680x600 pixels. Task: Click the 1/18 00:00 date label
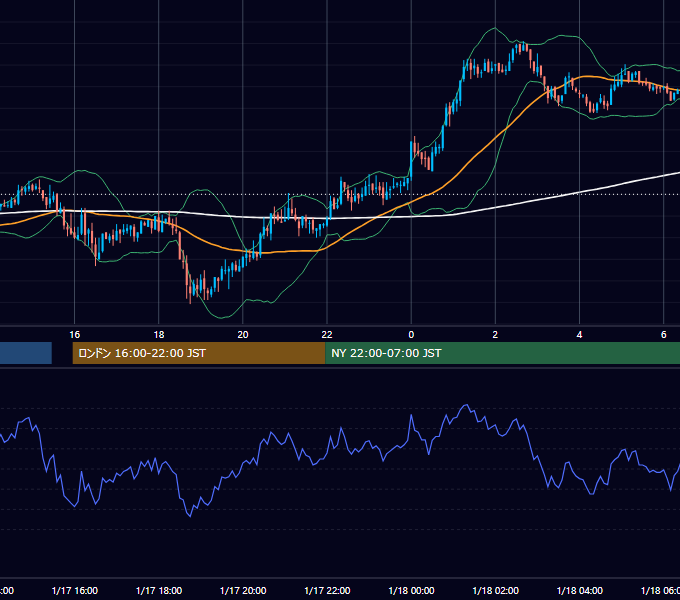pos(411,590)
